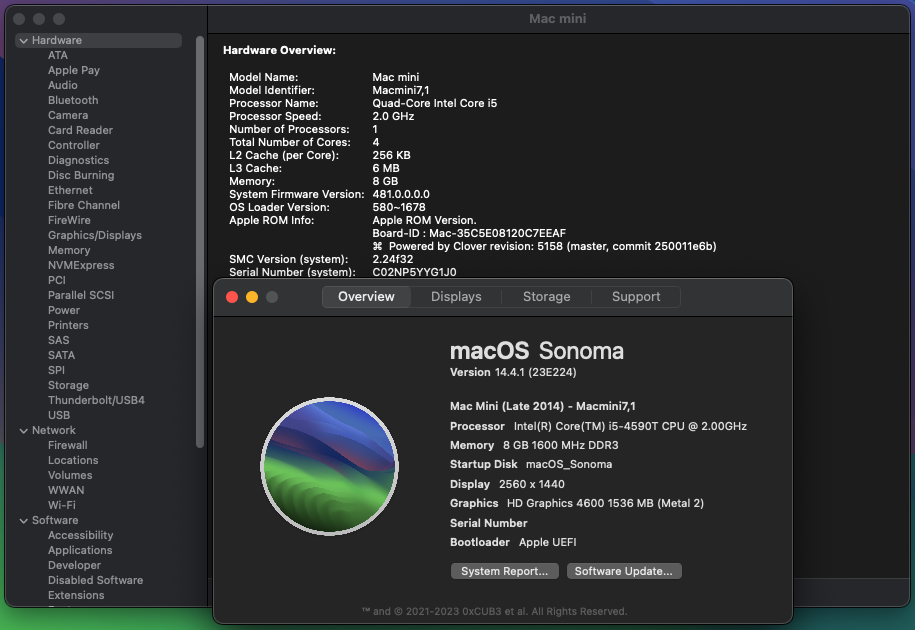Select ATA in the sidebar

point(58,55)
